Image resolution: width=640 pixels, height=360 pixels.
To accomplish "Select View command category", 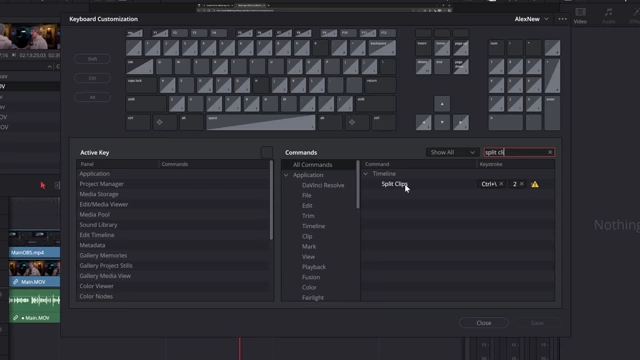I will click(x=308, y=257).
